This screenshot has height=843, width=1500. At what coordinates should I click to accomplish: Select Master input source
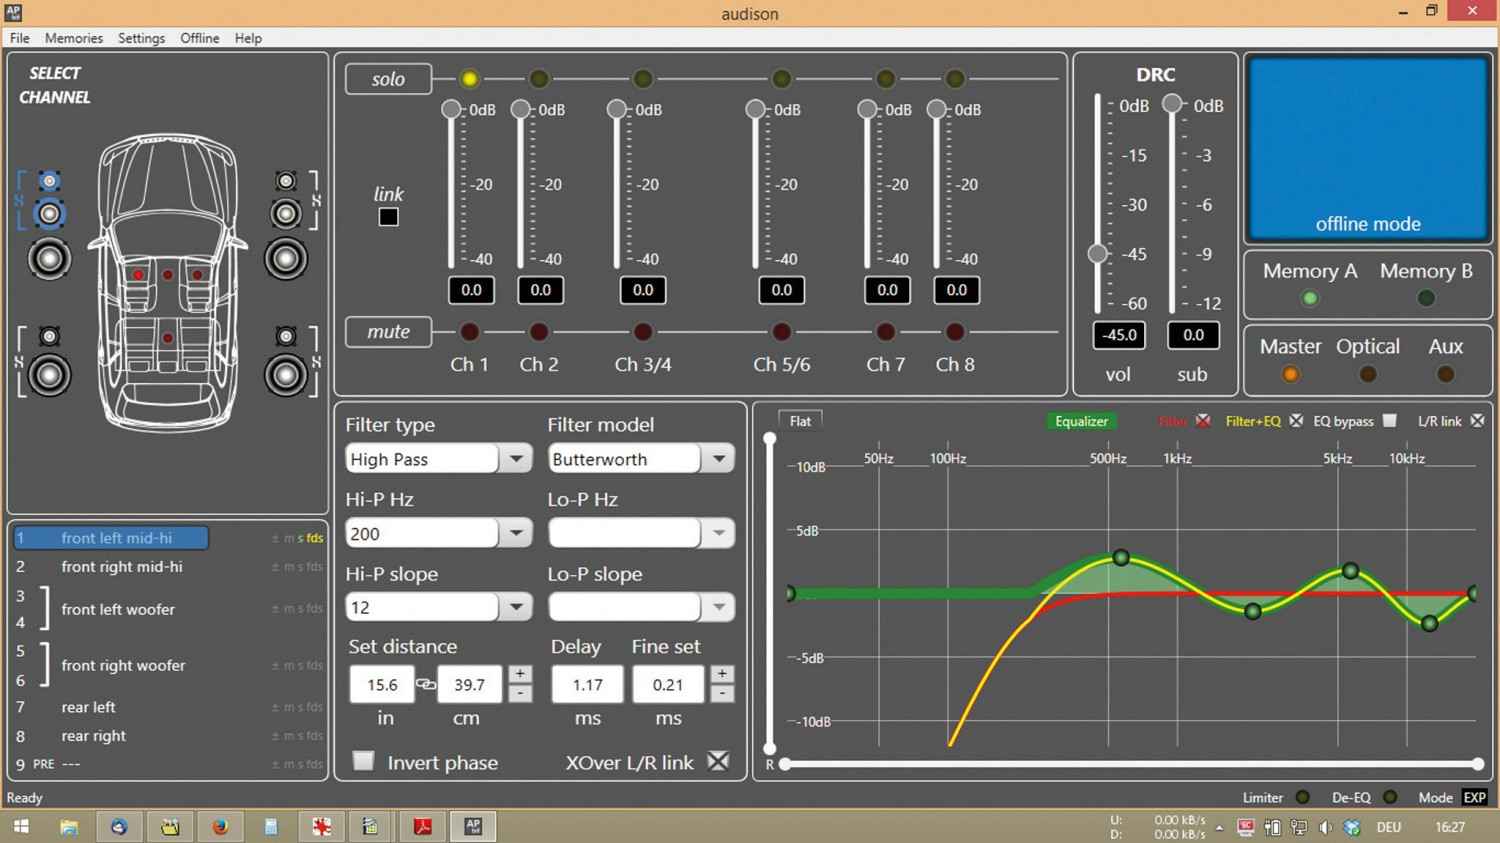tap(1291, 375)
